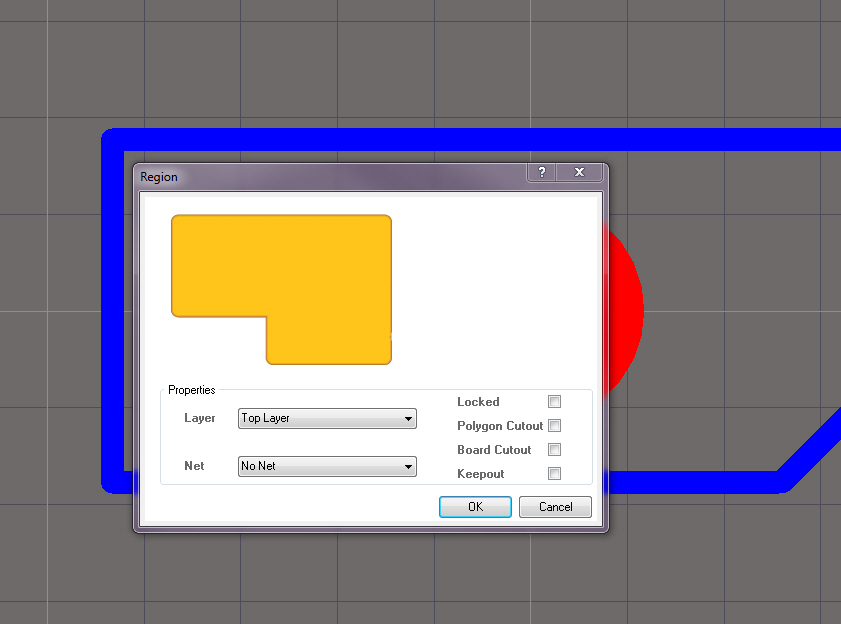Cancel the Region dialog
Viewport: 841px width, 624px height.
tap(555, 506)
